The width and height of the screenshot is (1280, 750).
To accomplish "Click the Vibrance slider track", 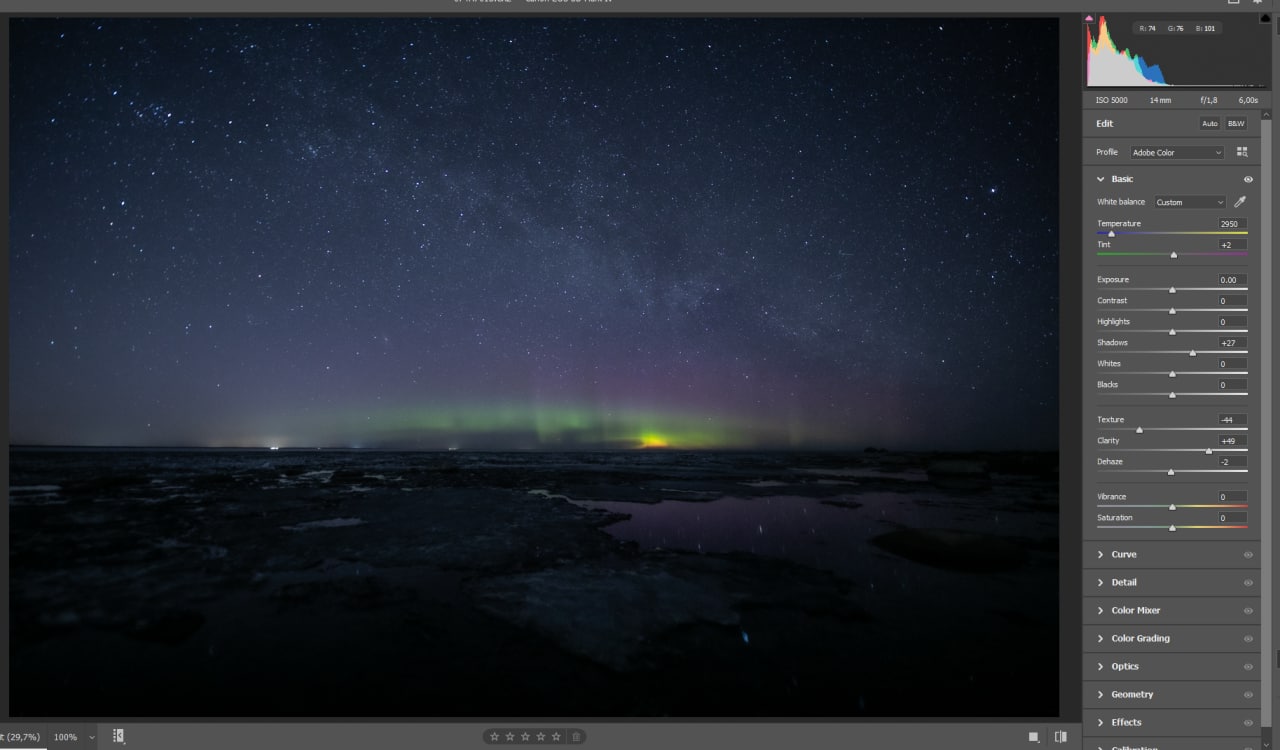I will 1172,506.
